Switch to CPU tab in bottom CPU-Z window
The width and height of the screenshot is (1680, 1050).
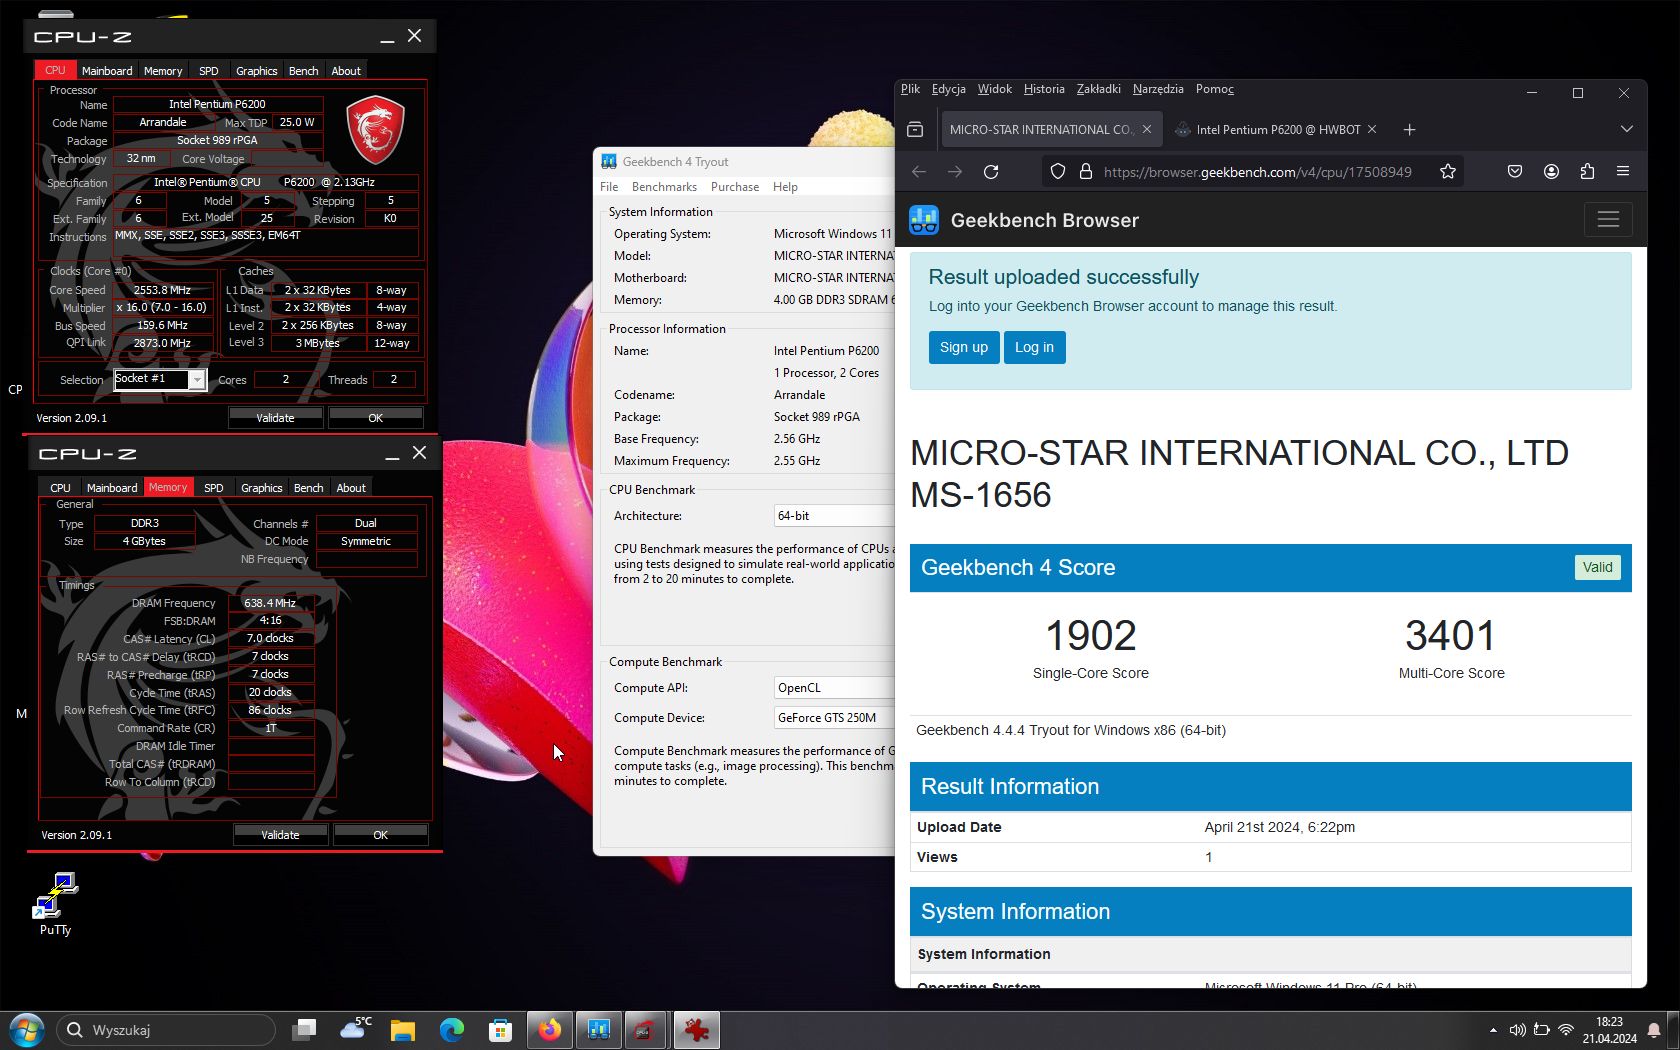point(60,488)
